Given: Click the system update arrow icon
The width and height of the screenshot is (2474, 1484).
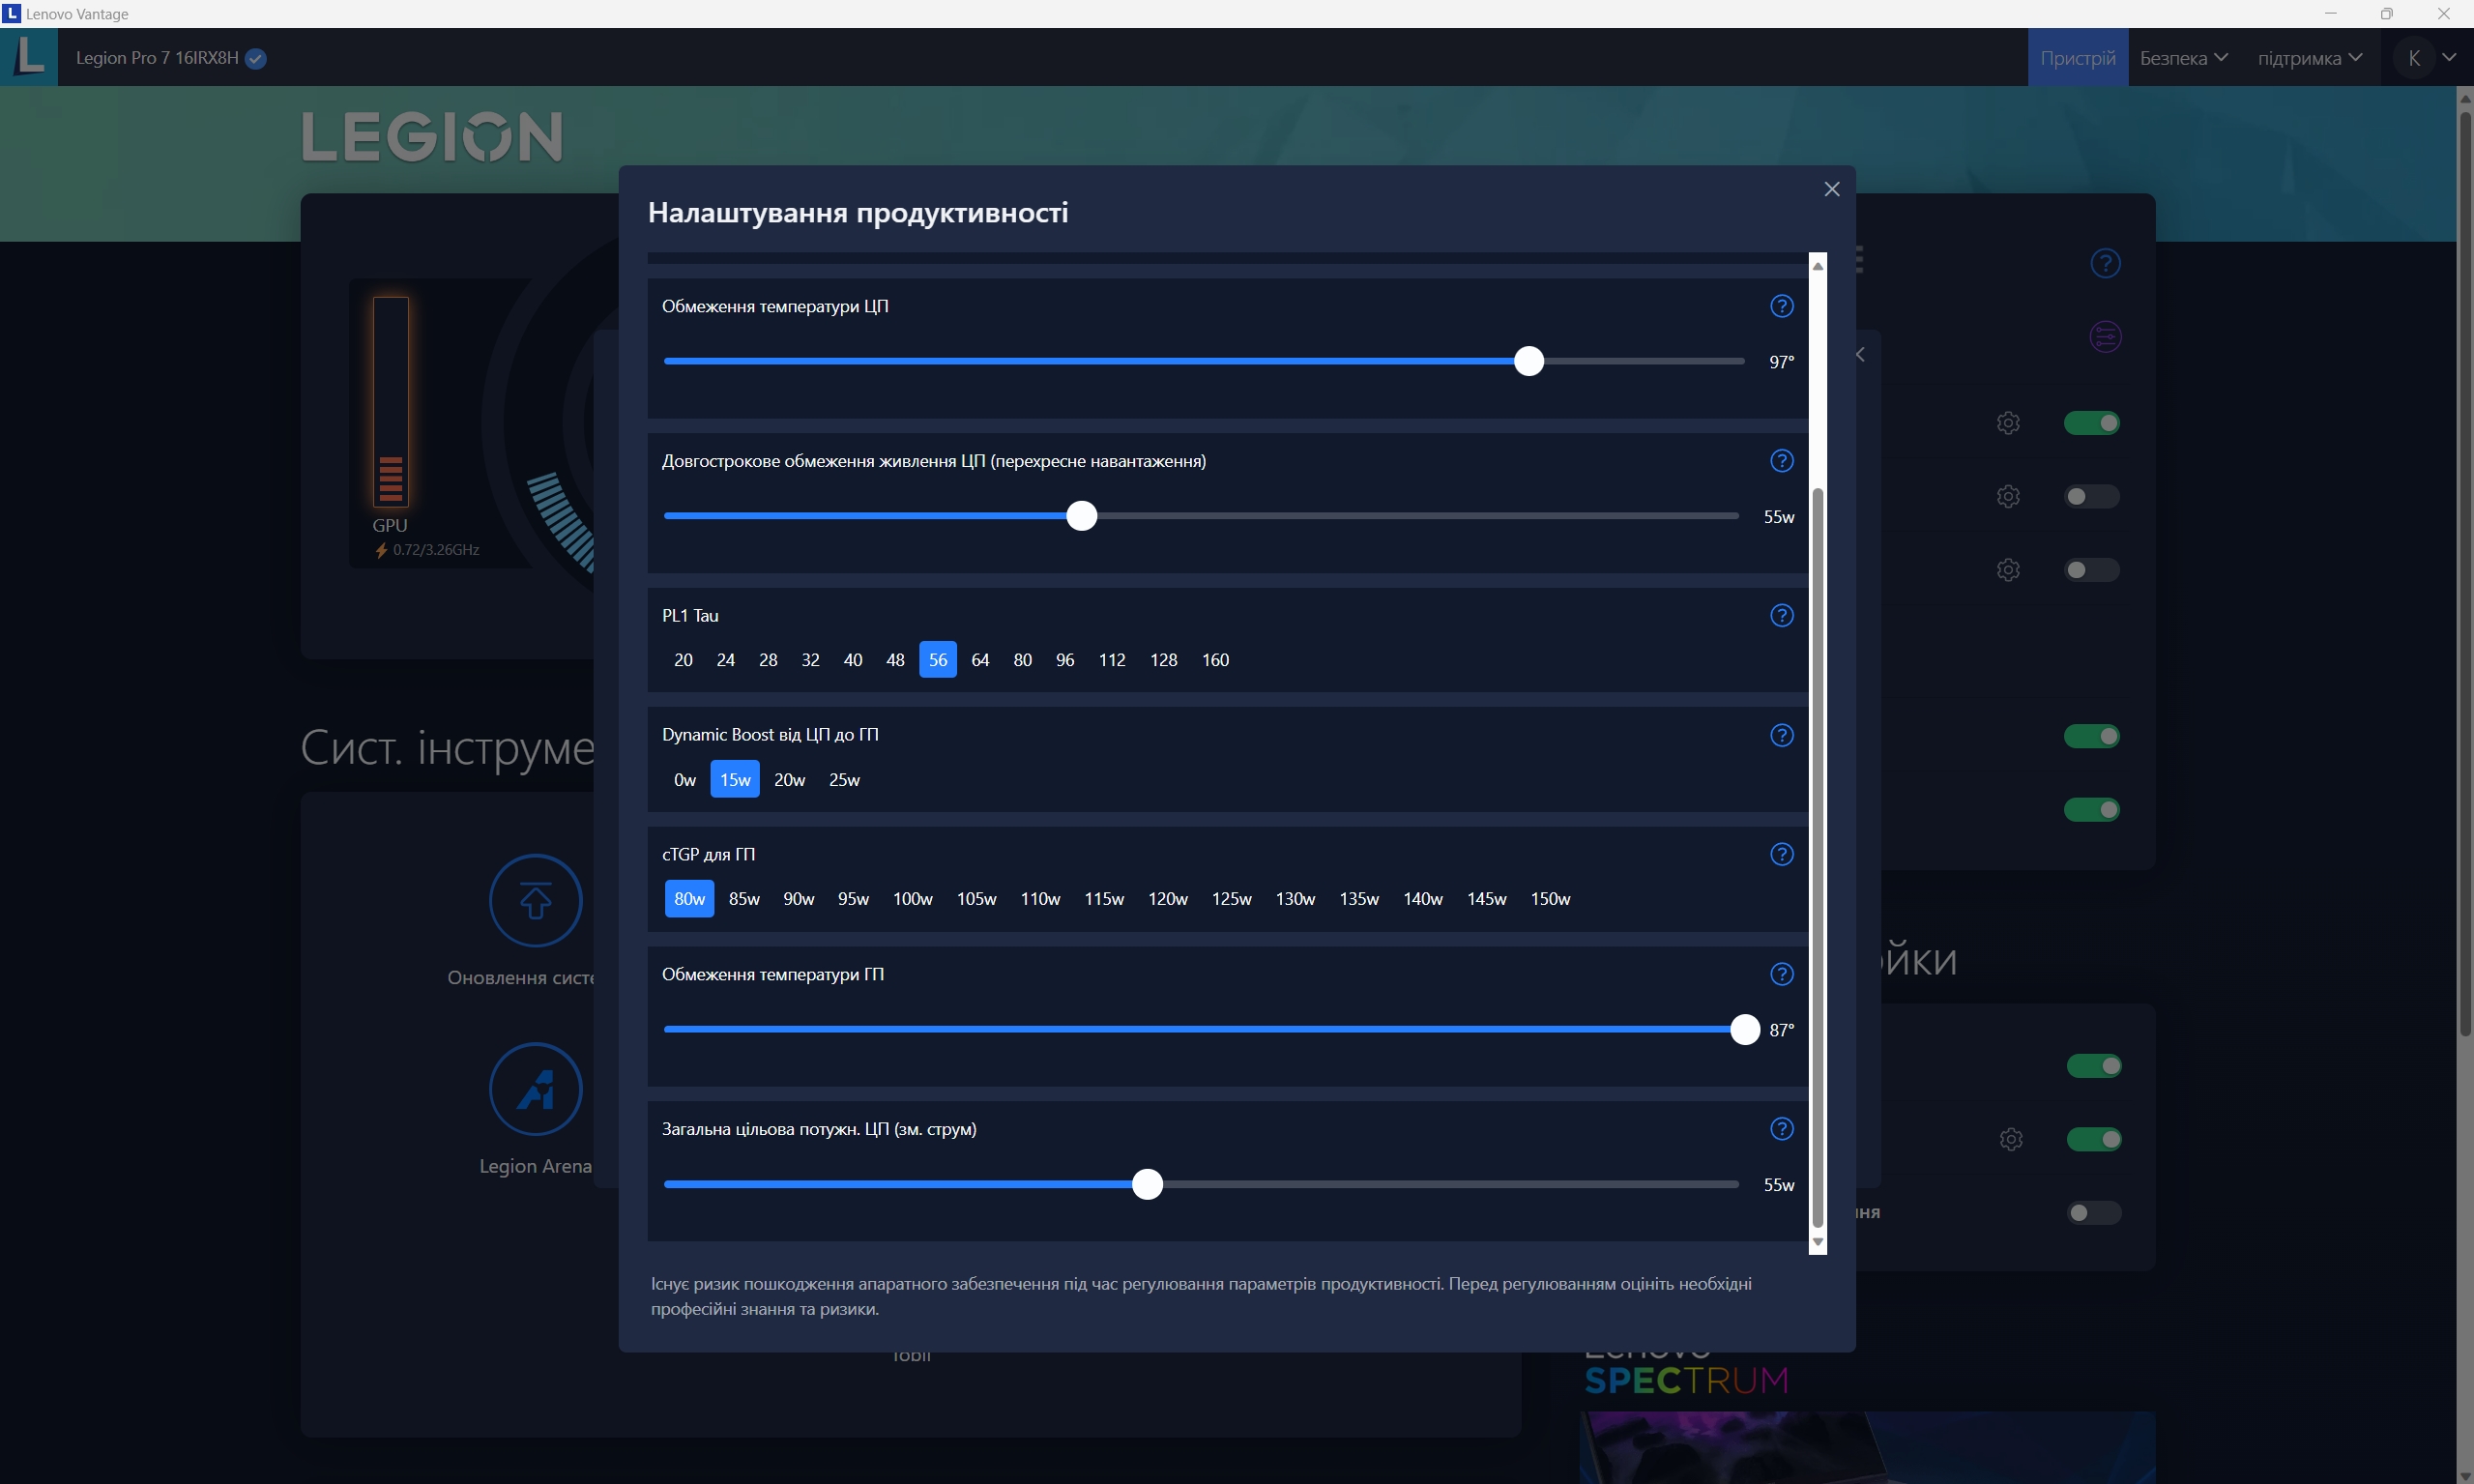Looking at the screenshot, I should pos(535,900).
